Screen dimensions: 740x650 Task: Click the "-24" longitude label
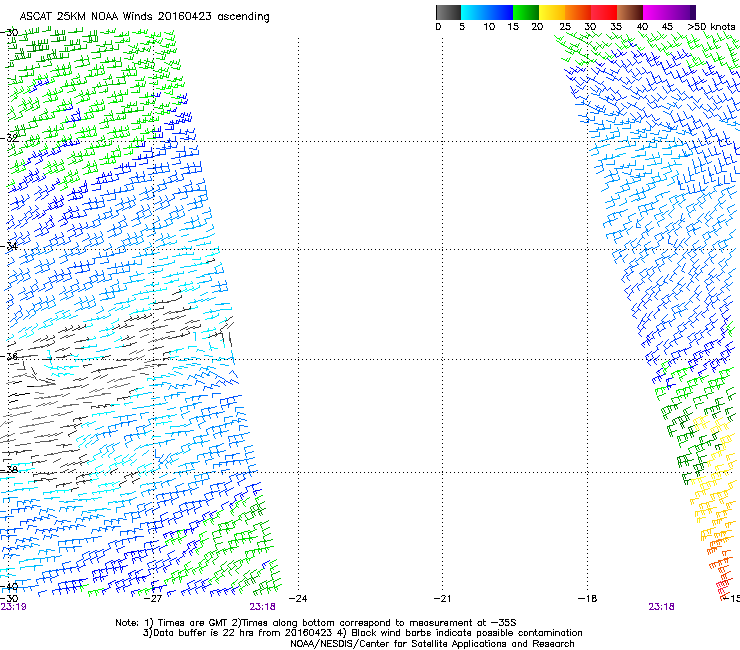pyautogui.click(x=298, y=599)
